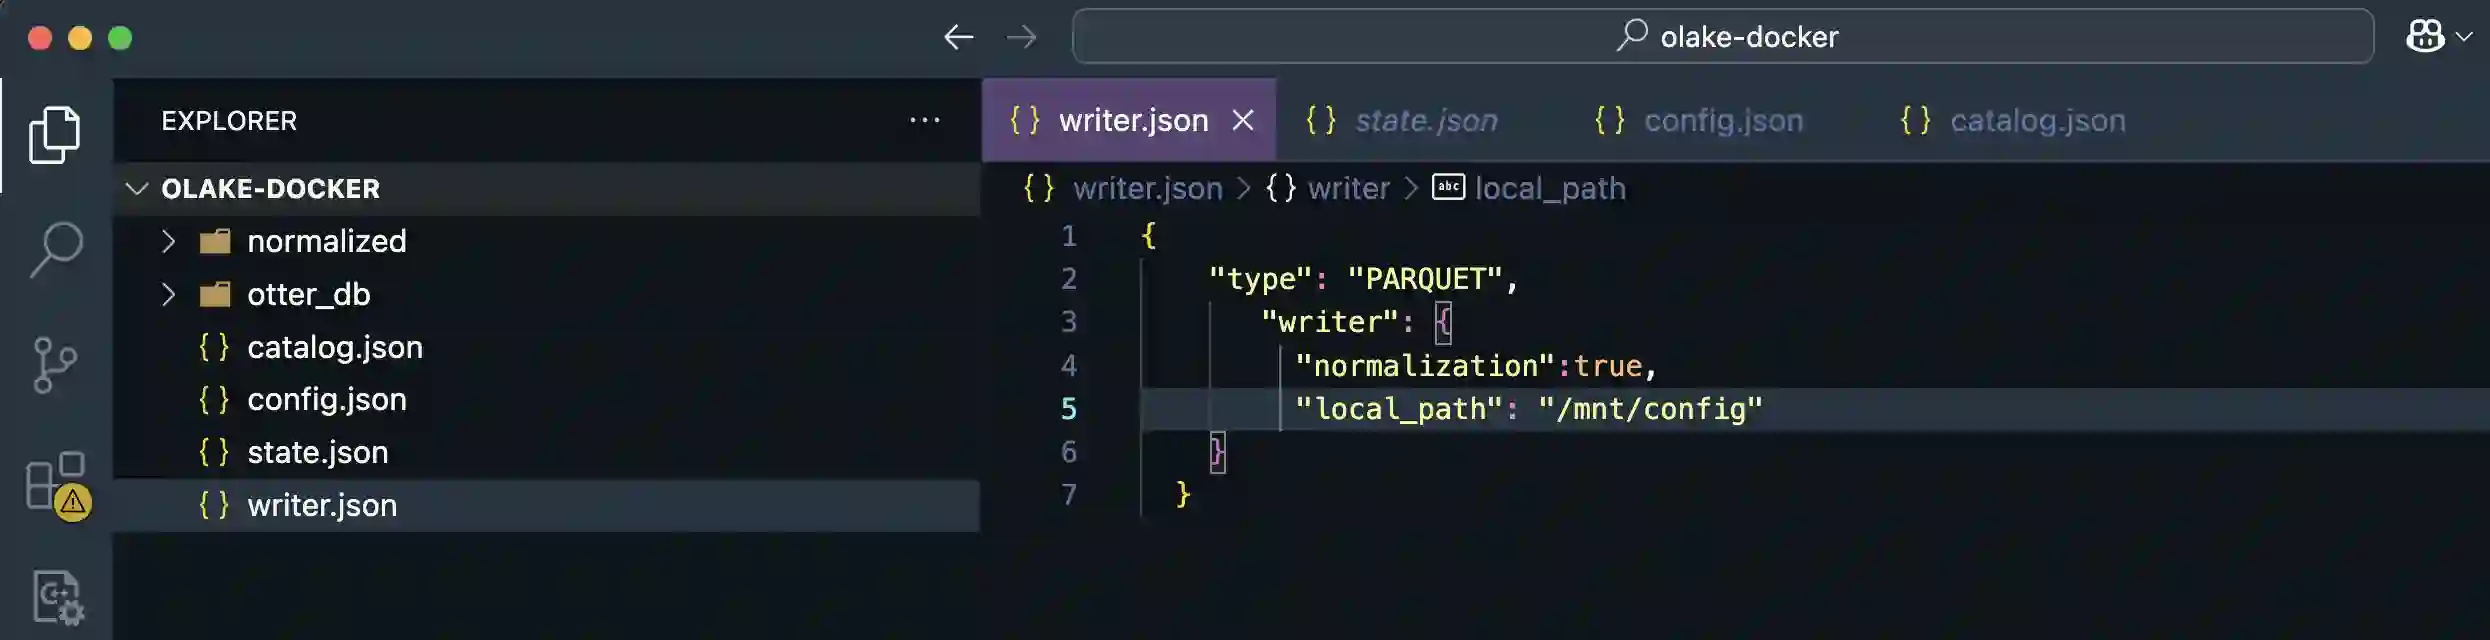2490x640 pixels.
Task: Open the Search view icon
Action: (55, 249)
